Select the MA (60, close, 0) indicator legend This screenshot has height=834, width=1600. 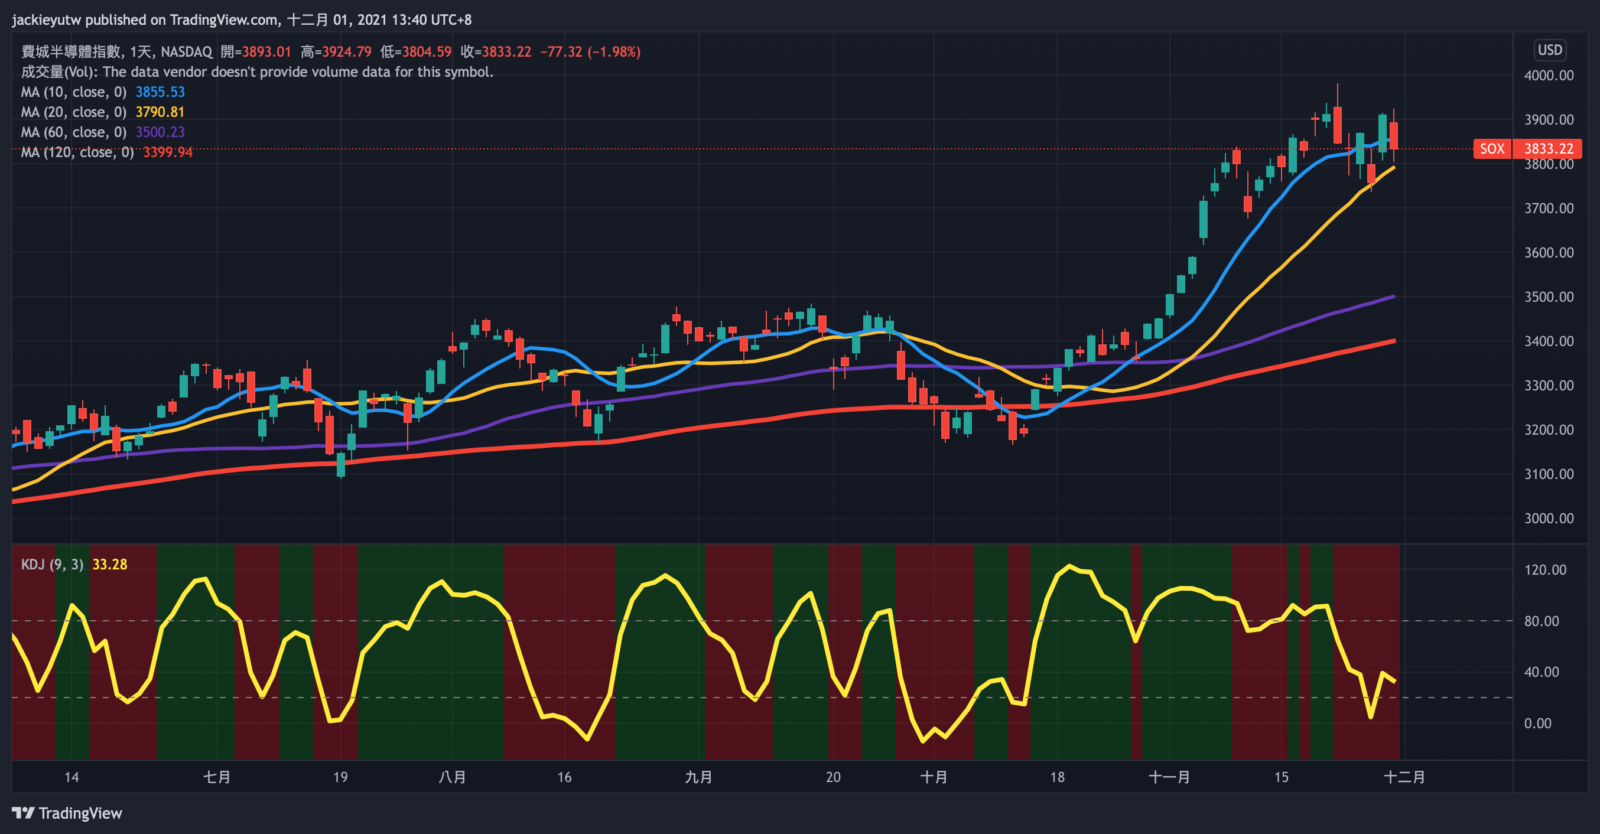[74, 132]
